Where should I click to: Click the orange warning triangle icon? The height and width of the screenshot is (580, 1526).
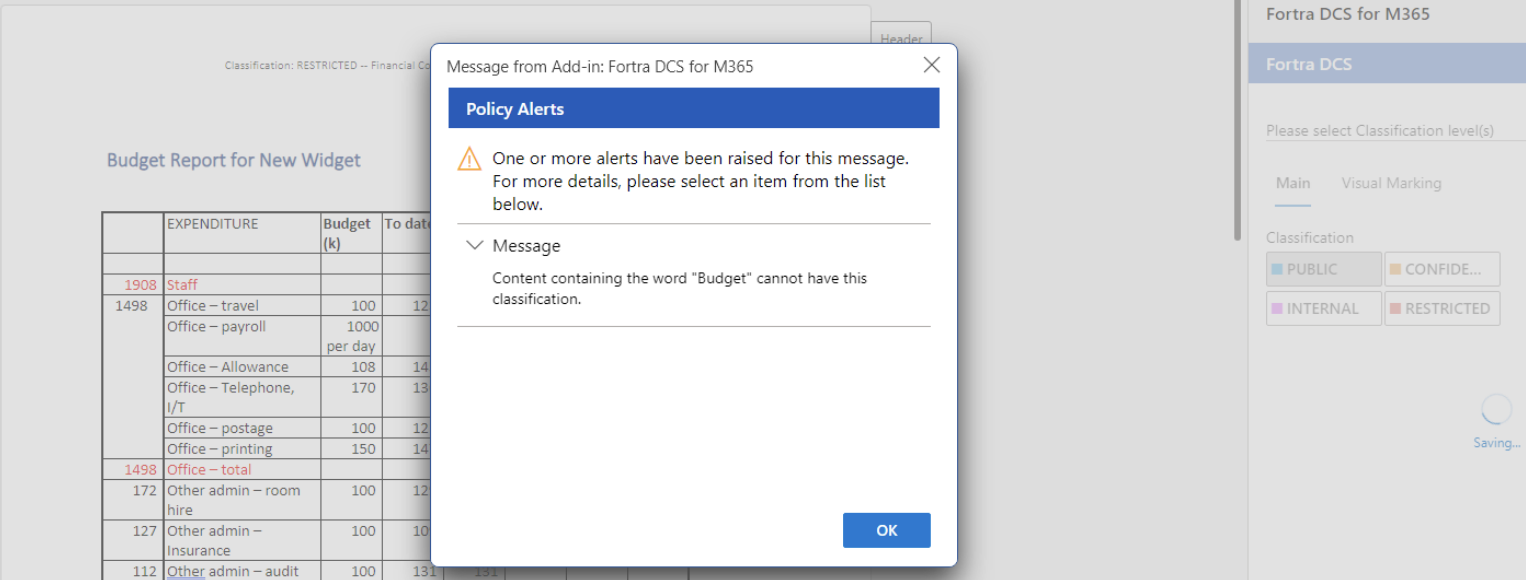(x=469, y=159)
